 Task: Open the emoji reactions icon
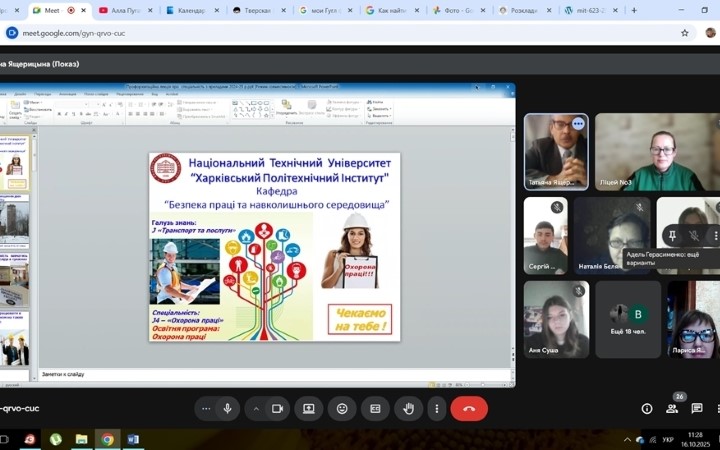click(342, 408)
